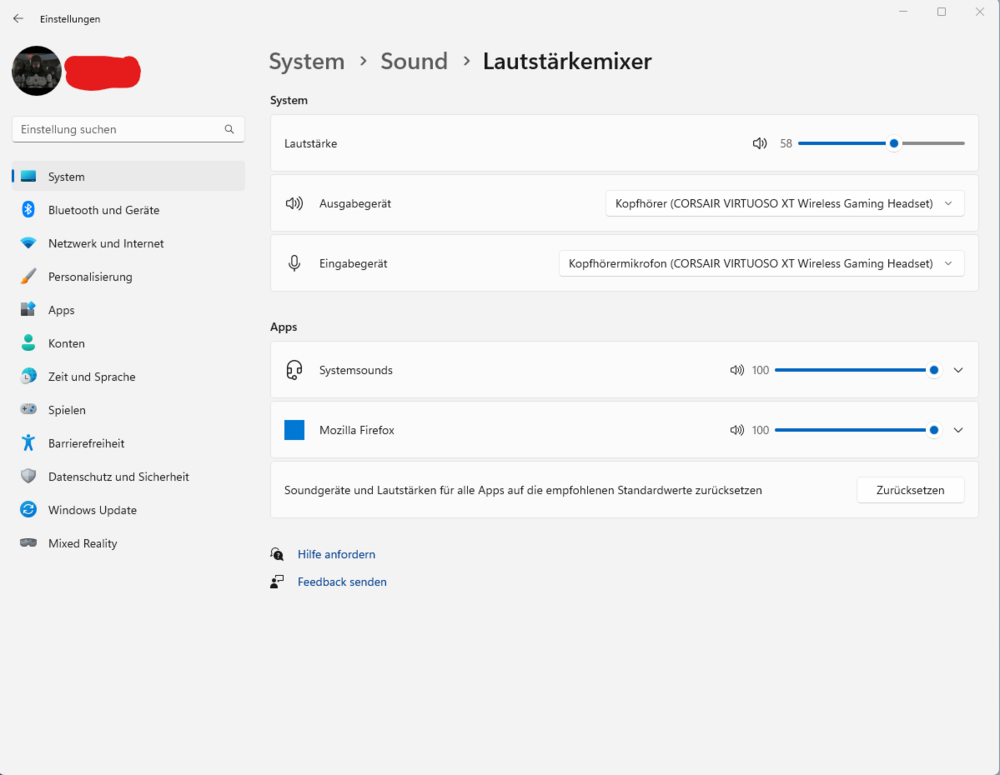
Task: Click the Datenschutz und Sicherheit shield icon
Action: [27, 476]
